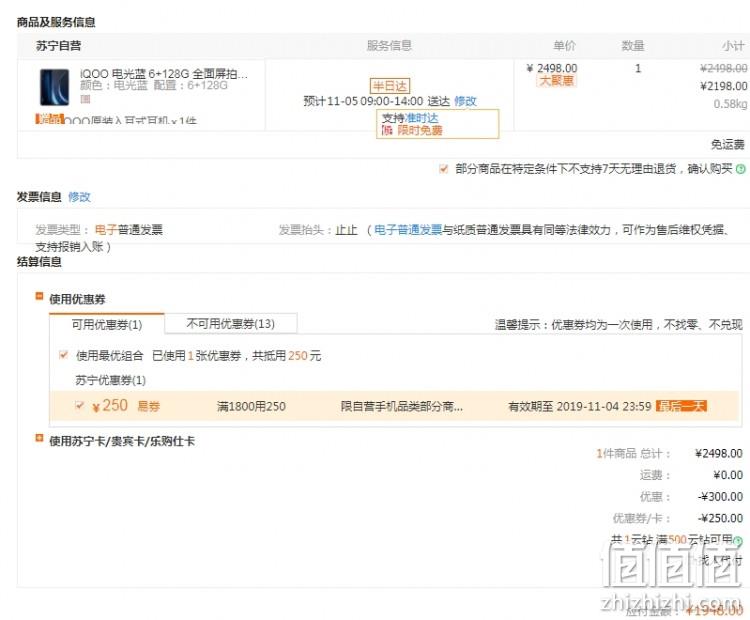
Task: Click the green help icon after 确认购买
Action: [740, 168]
